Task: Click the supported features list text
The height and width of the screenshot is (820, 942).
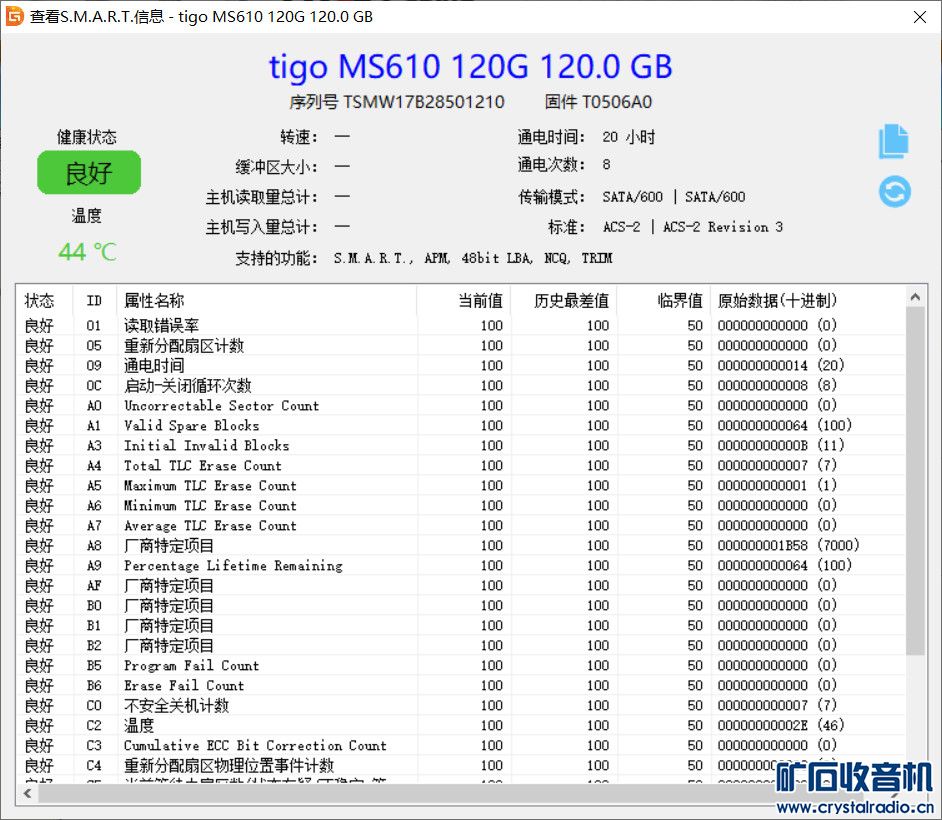Action: (473, 258)
